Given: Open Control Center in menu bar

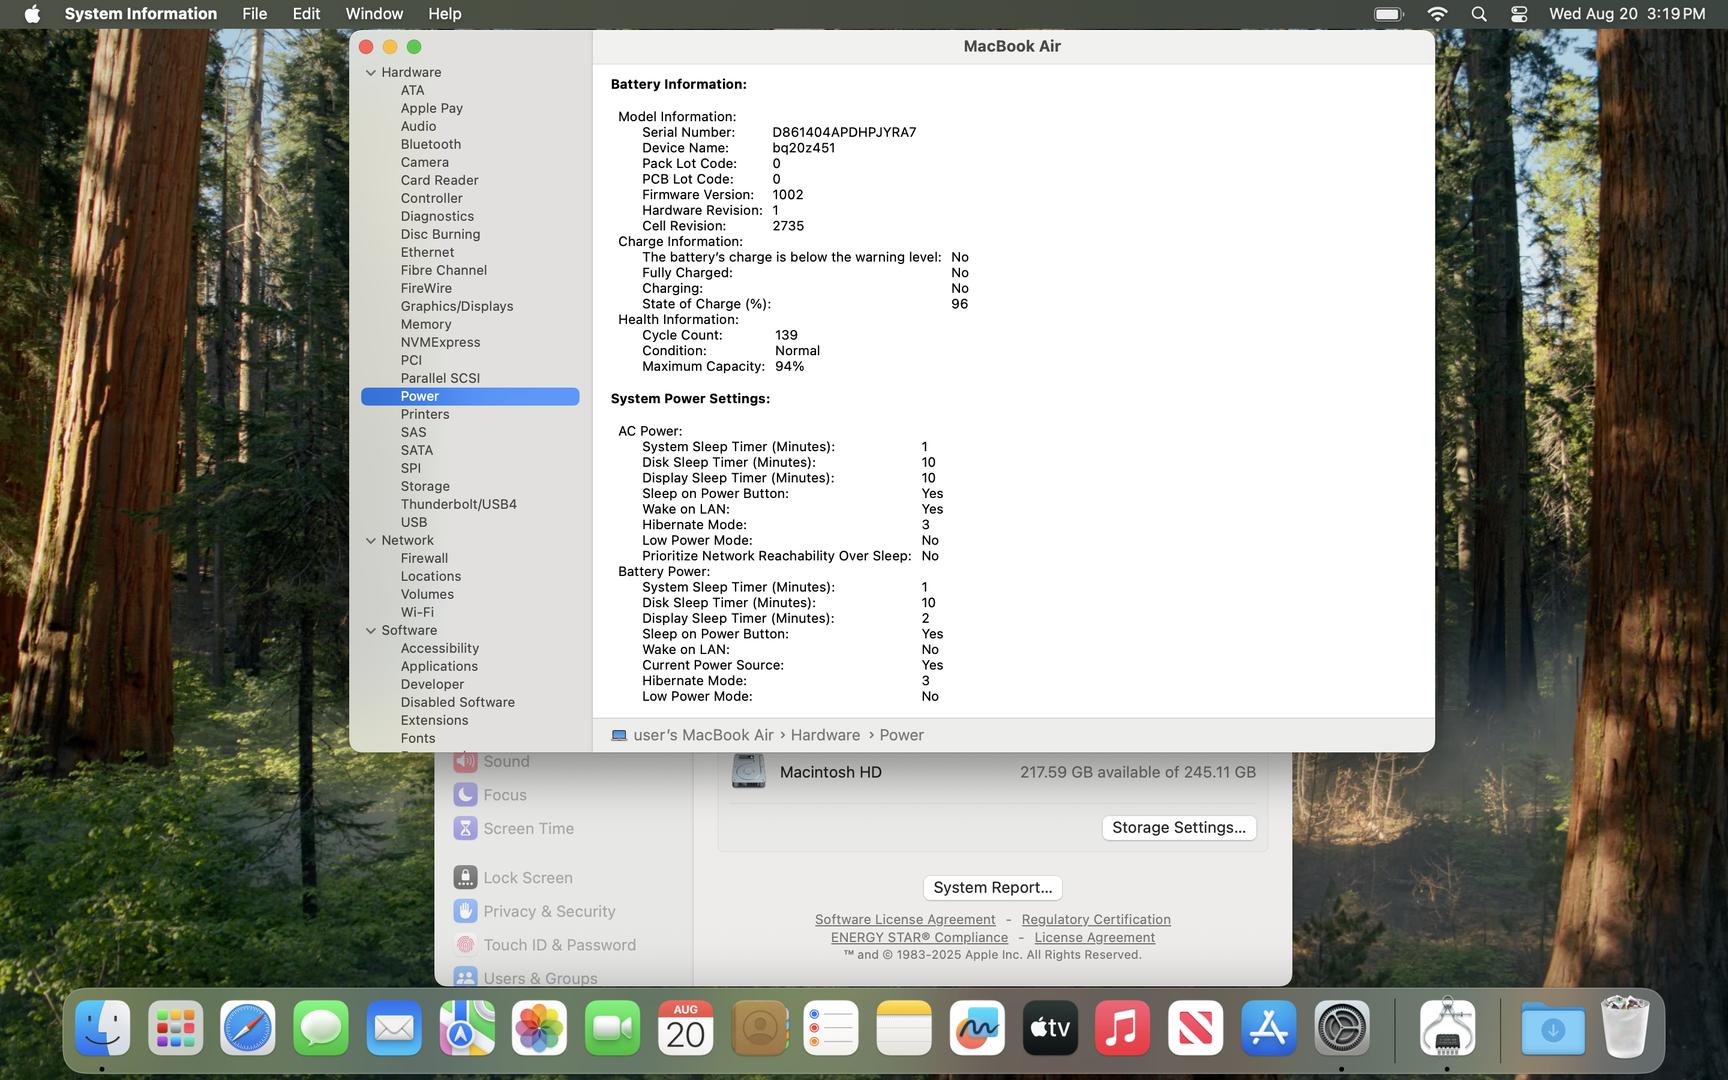Looking at the screenshot, I should [1519, 14].
